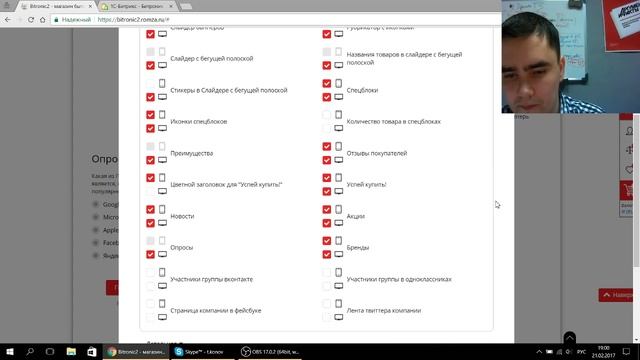Open Task View on the taskbar
640x360 pixels.
pos(50,351)
